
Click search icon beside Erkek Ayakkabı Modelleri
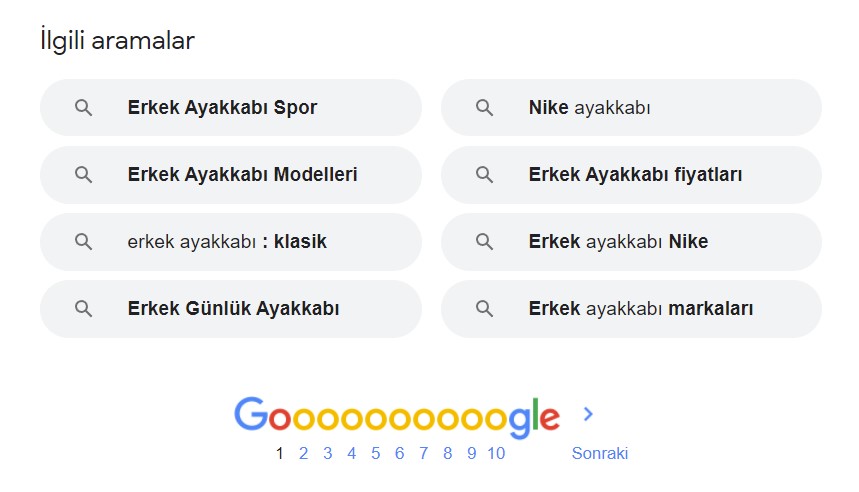pyautogui.click(x=84, y=175)
